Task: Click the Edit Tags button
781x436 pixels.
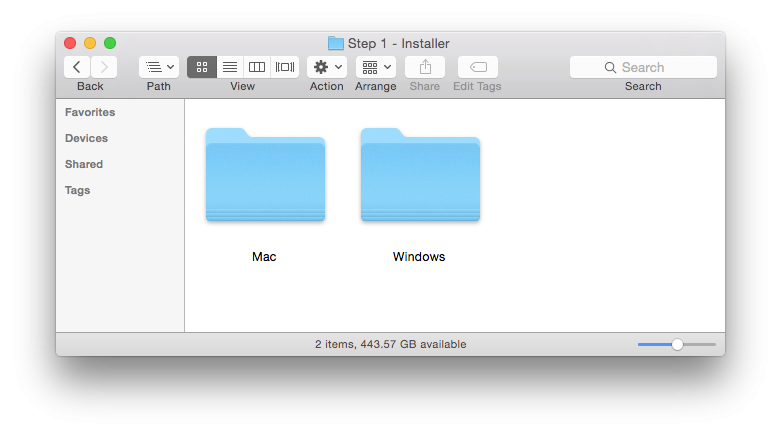Action: 478,67
